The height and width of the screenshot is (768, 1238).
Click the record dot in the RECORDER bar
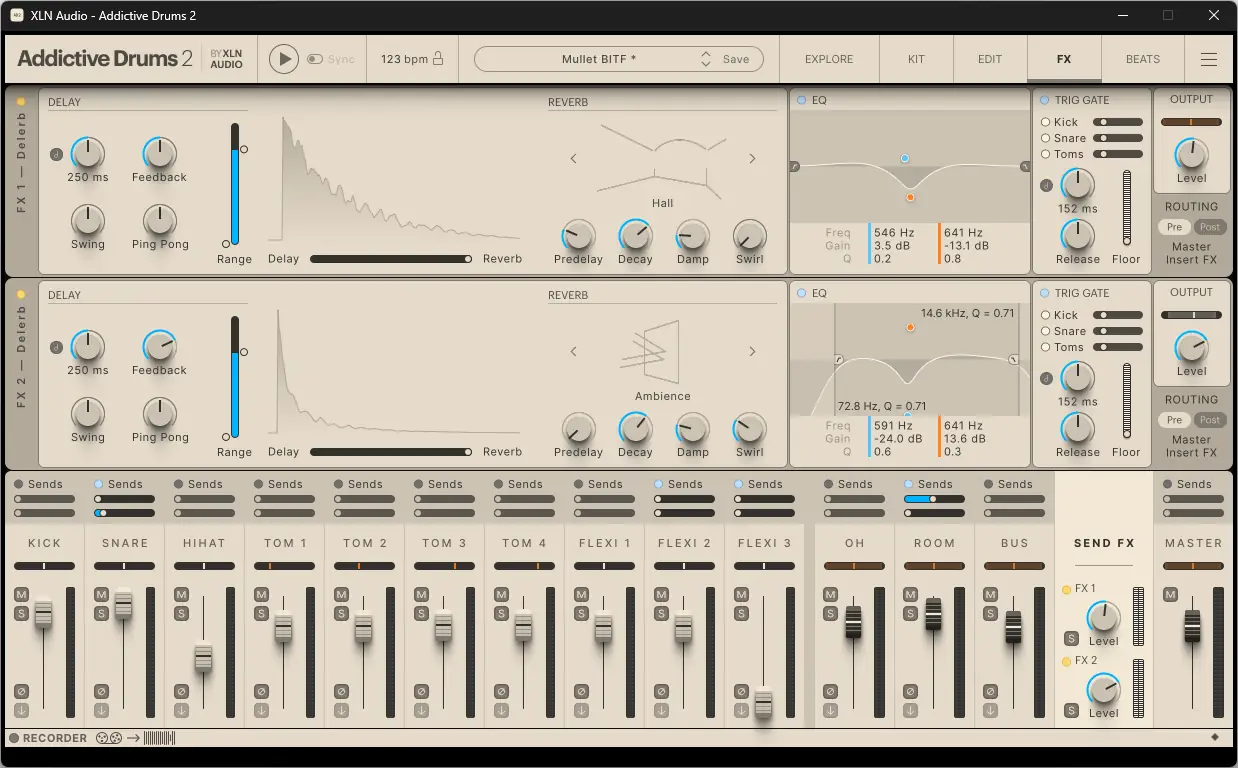[12, 738]
